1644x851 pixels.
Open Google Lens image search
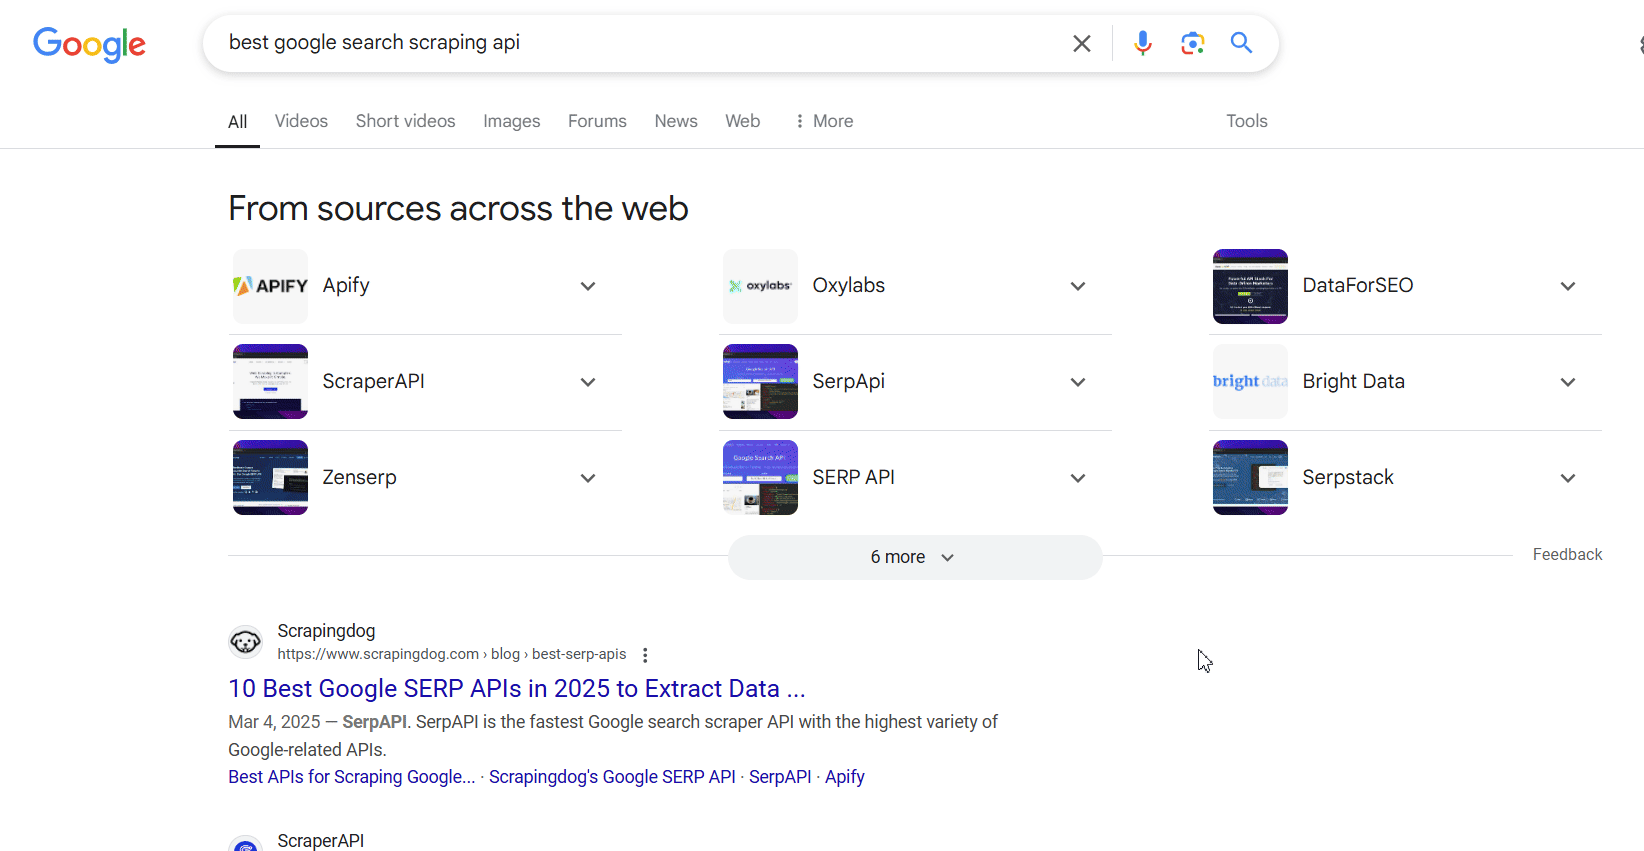[x=1192, y=43]
